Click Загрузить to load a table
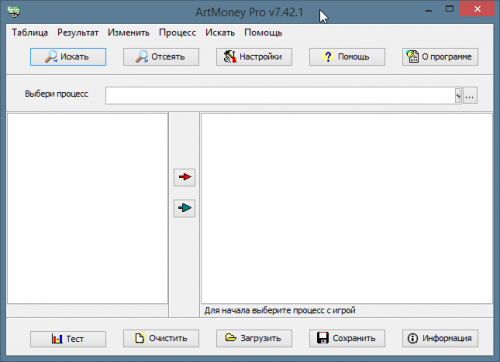 (254, 338)
